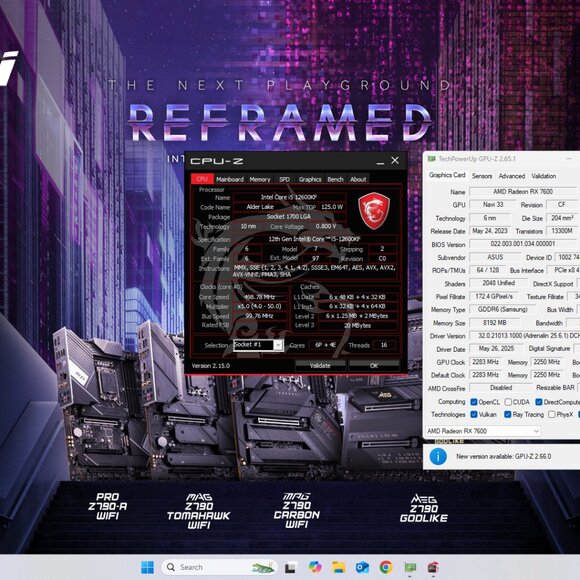Open File Explorer from the taskbar
580x580 pixels.
click(338, 567)
